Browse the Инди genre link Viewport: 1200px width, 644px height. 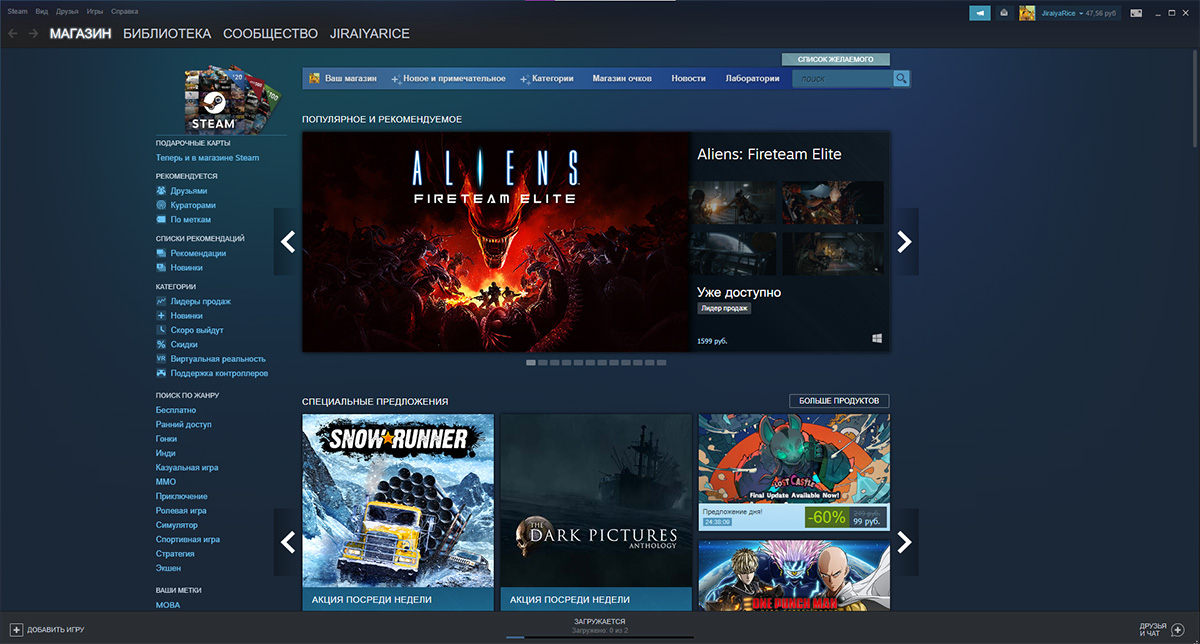point(166,453)
